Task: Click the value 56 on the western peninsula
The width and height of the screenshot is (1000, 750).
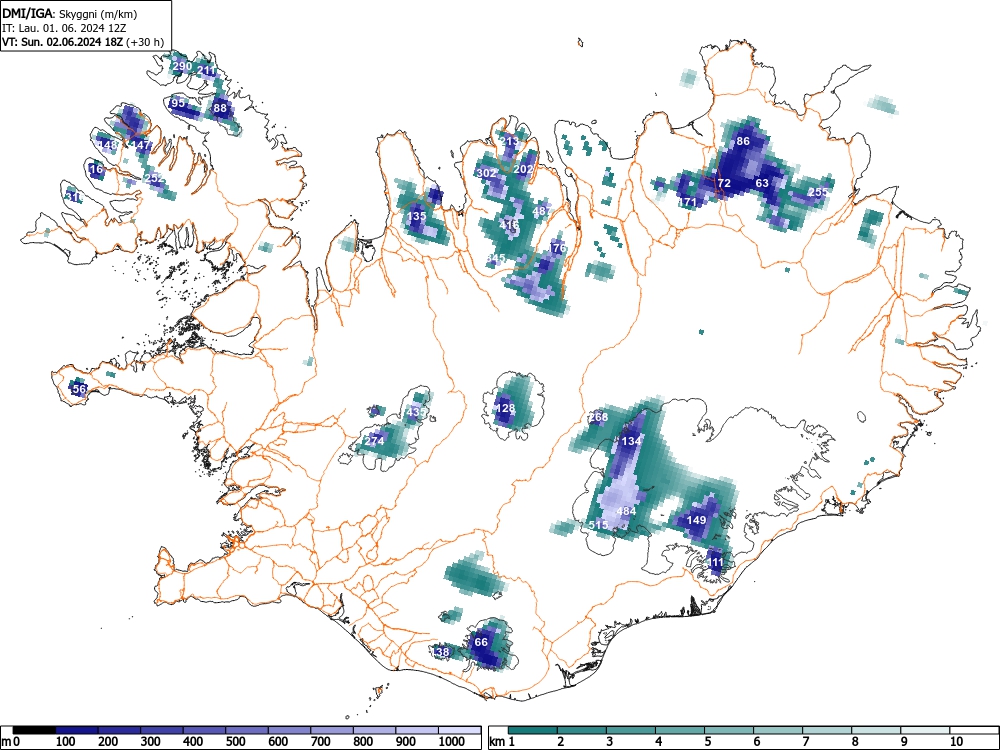Action: click(79, 389)
